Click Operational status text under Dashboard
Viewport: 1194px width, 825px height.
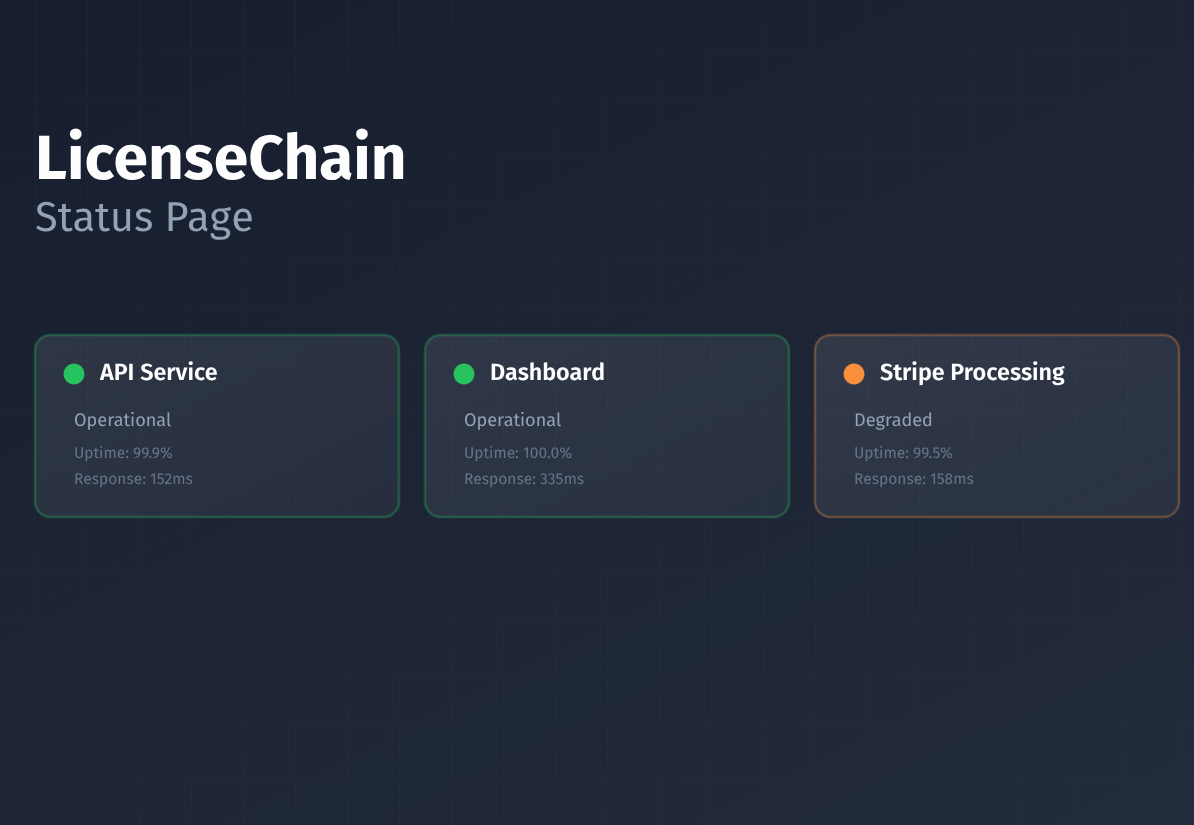coord(512,420)
